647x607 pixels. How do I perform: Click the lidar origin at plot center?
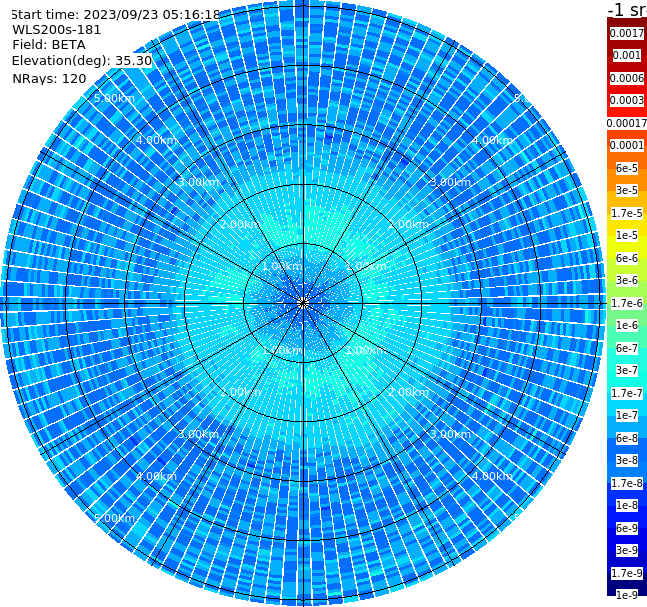[303, 303]
